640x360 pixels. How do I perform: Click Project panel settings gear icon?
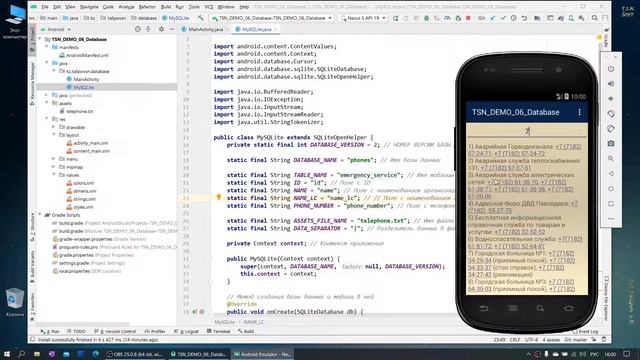pos(161,29)
